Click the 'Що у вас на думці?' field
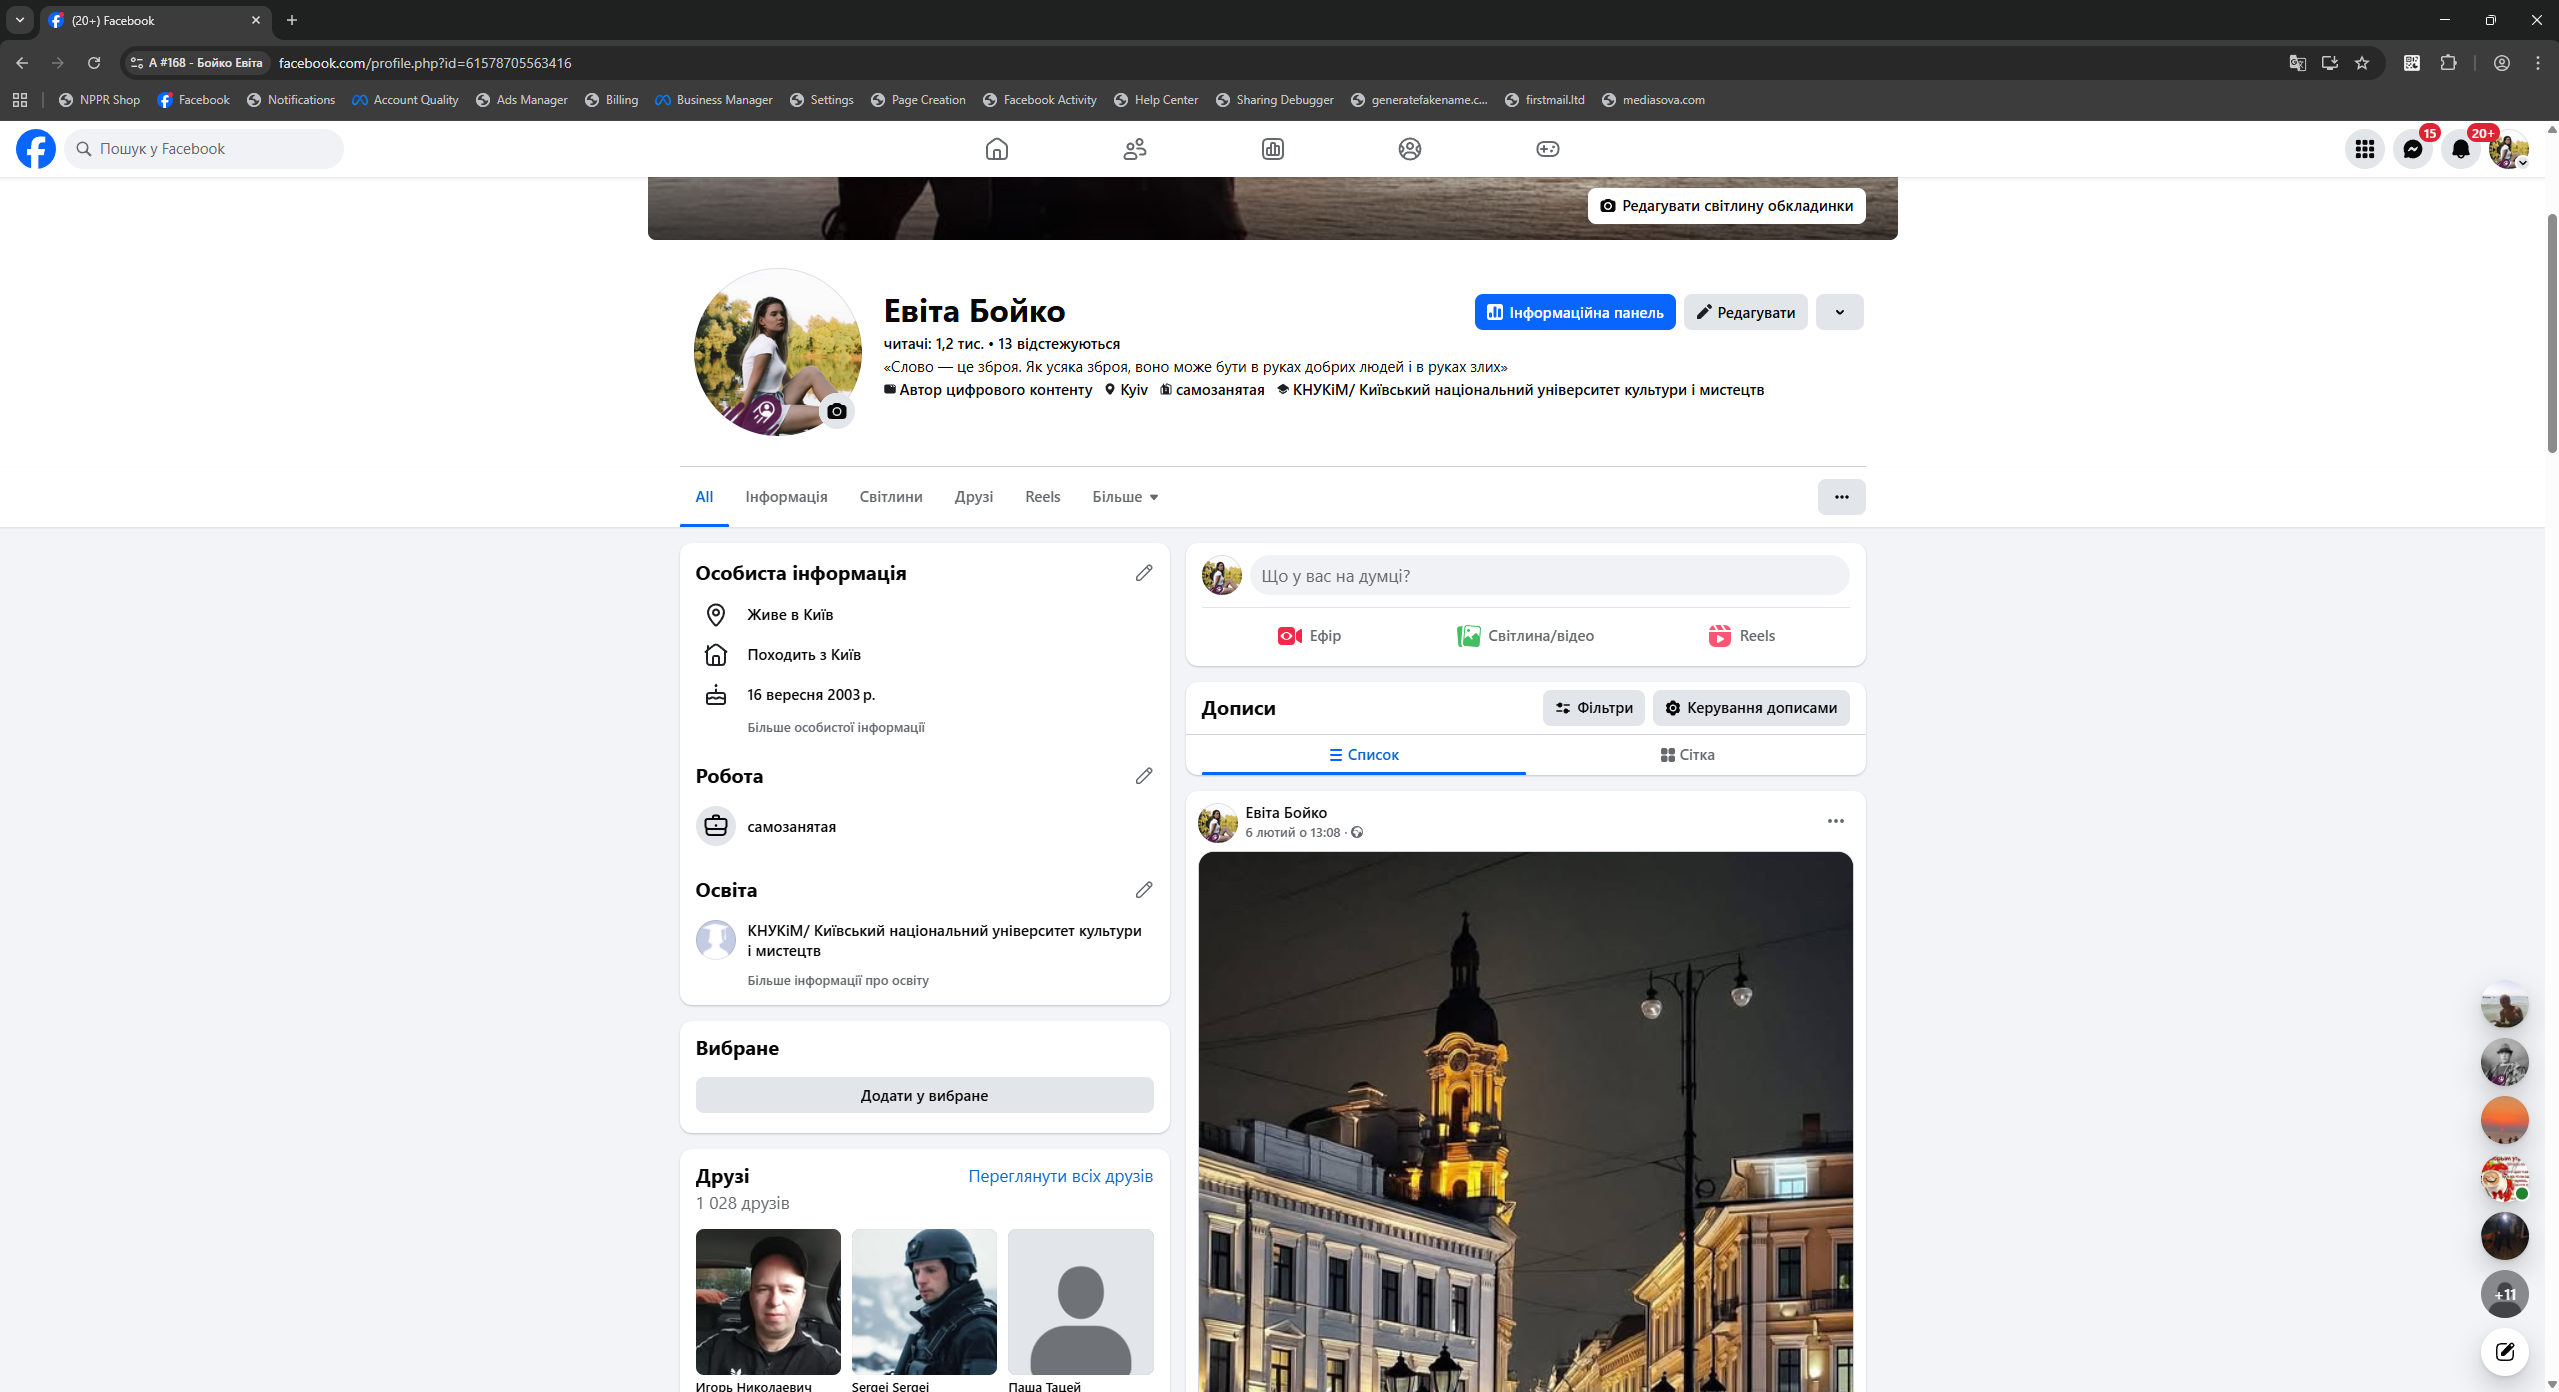This screenshot has height=1392, width=2559. 1548,576
